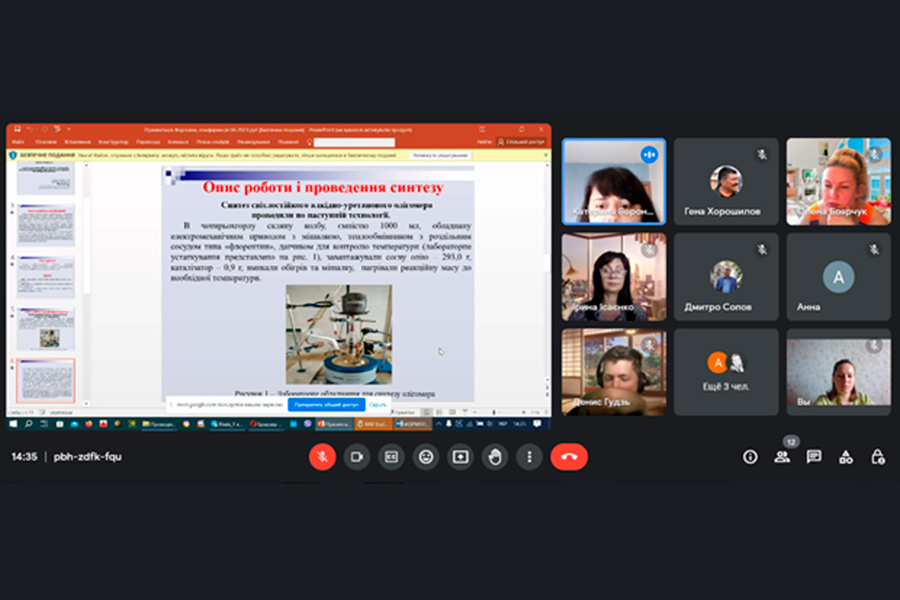Open the 'Ещё 3 чел.' tile
Screen dimensions: 900x600
point(726,372)
